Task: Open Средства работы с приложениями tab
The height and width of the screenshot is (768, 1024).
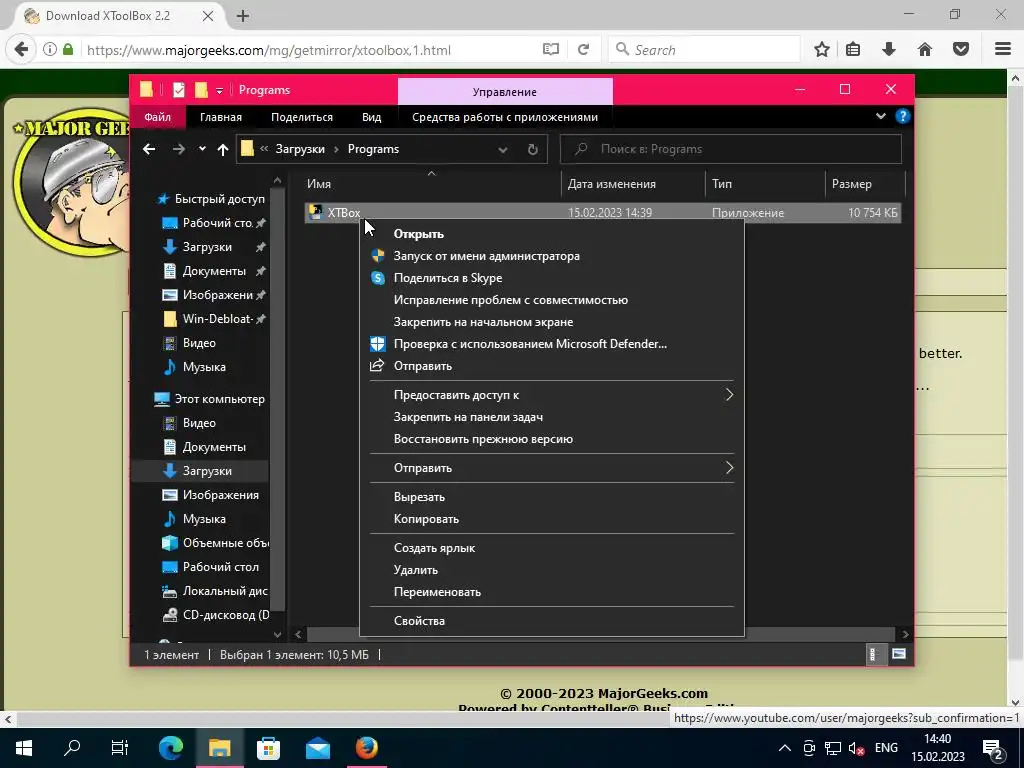Action: 505,117
